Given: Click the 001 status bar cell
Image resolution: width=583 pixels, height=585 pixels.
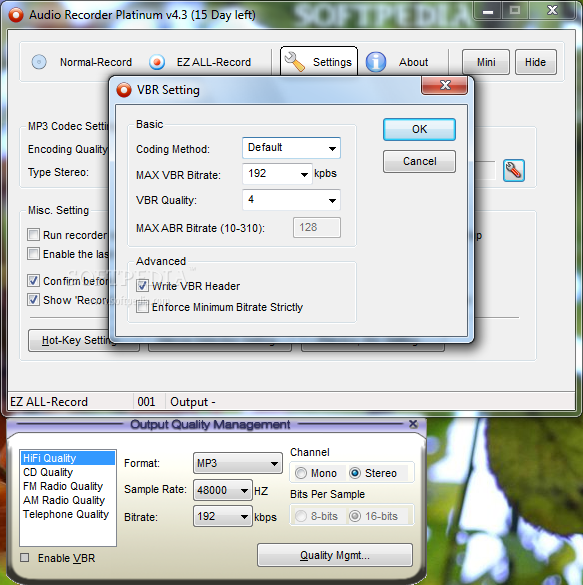Looking at the screenshot, I should [x=146, y=402].
